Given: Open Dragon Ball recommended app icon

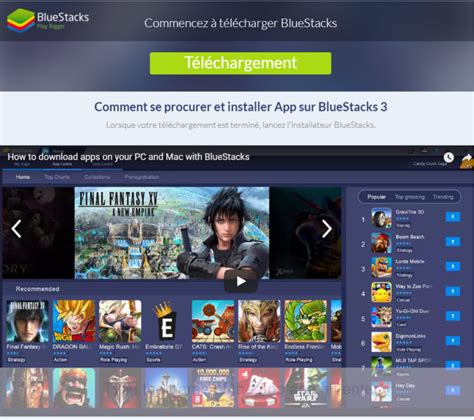Looking at the screenshot, I should [74, 321].
